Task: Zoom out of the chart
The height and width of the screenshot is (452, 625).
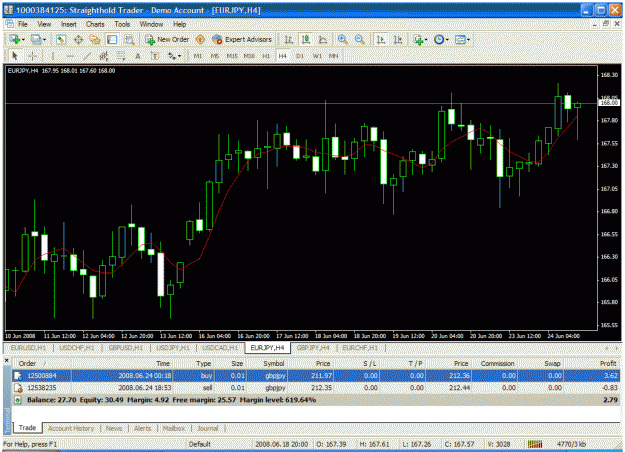Action: [x=360, y=39]
